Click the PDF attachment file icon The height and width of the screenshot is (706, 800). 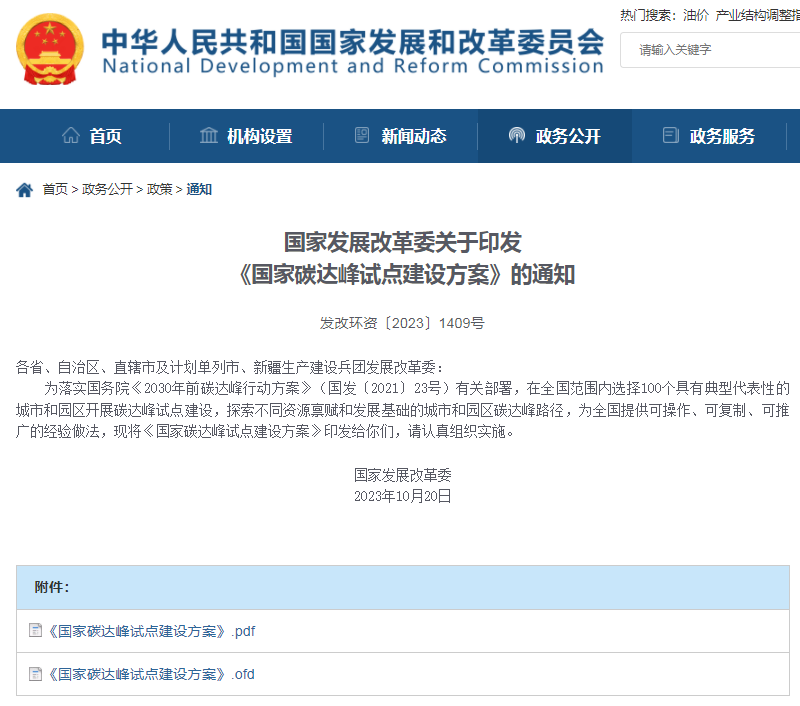[36, 631]
